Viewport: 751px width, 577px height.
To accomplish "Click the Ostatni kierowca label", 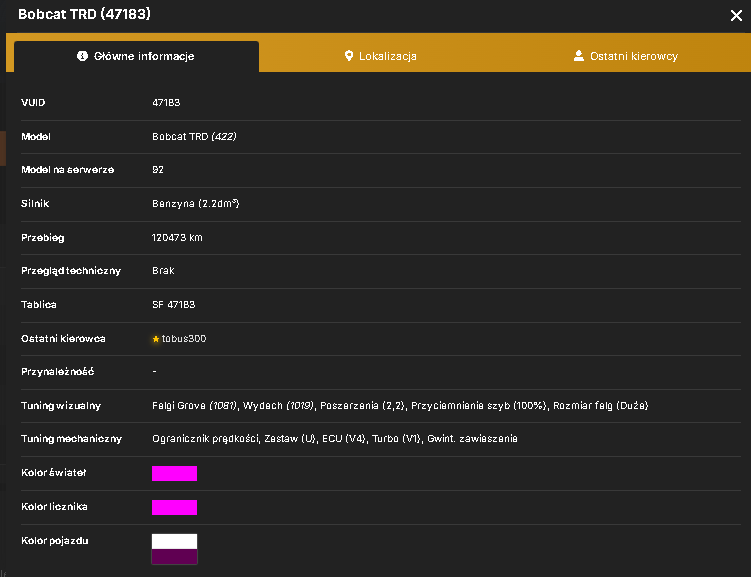I will click(63, 339).
